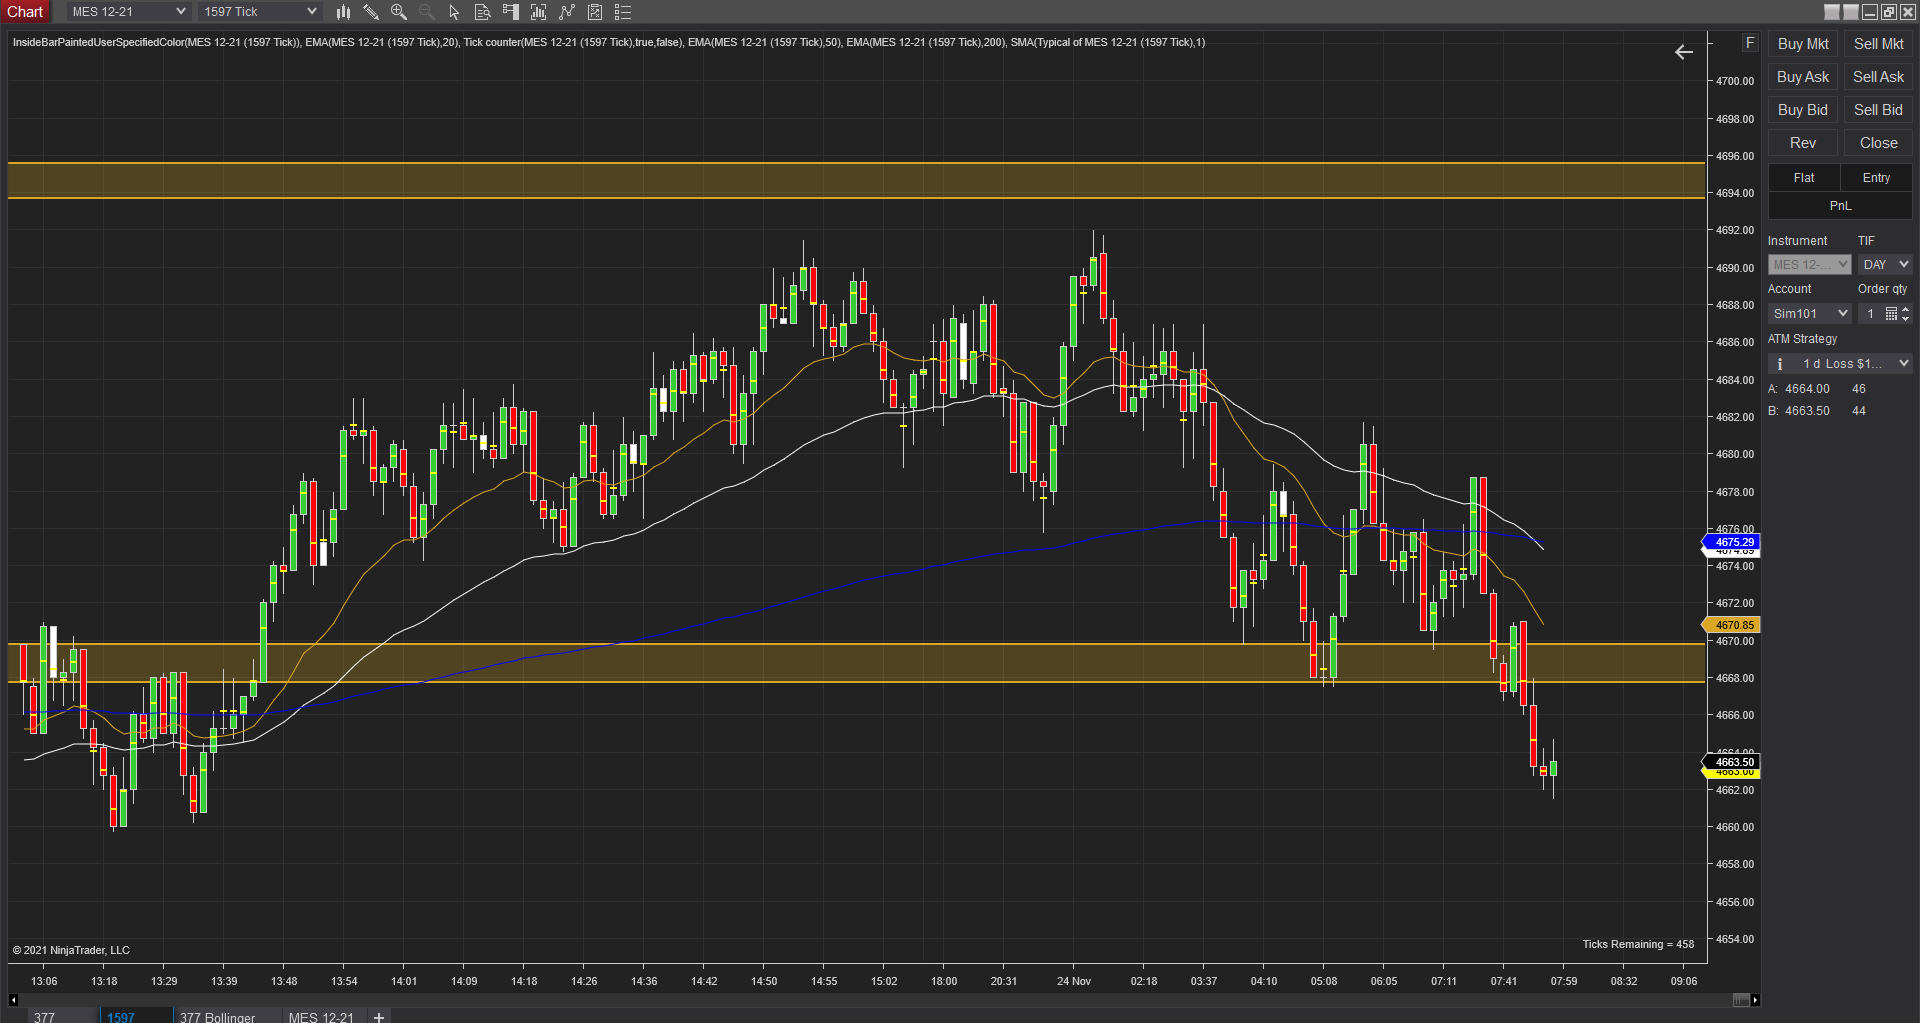Click the F fixed-scale button

pyautogui.click(x=1750, y=43)
